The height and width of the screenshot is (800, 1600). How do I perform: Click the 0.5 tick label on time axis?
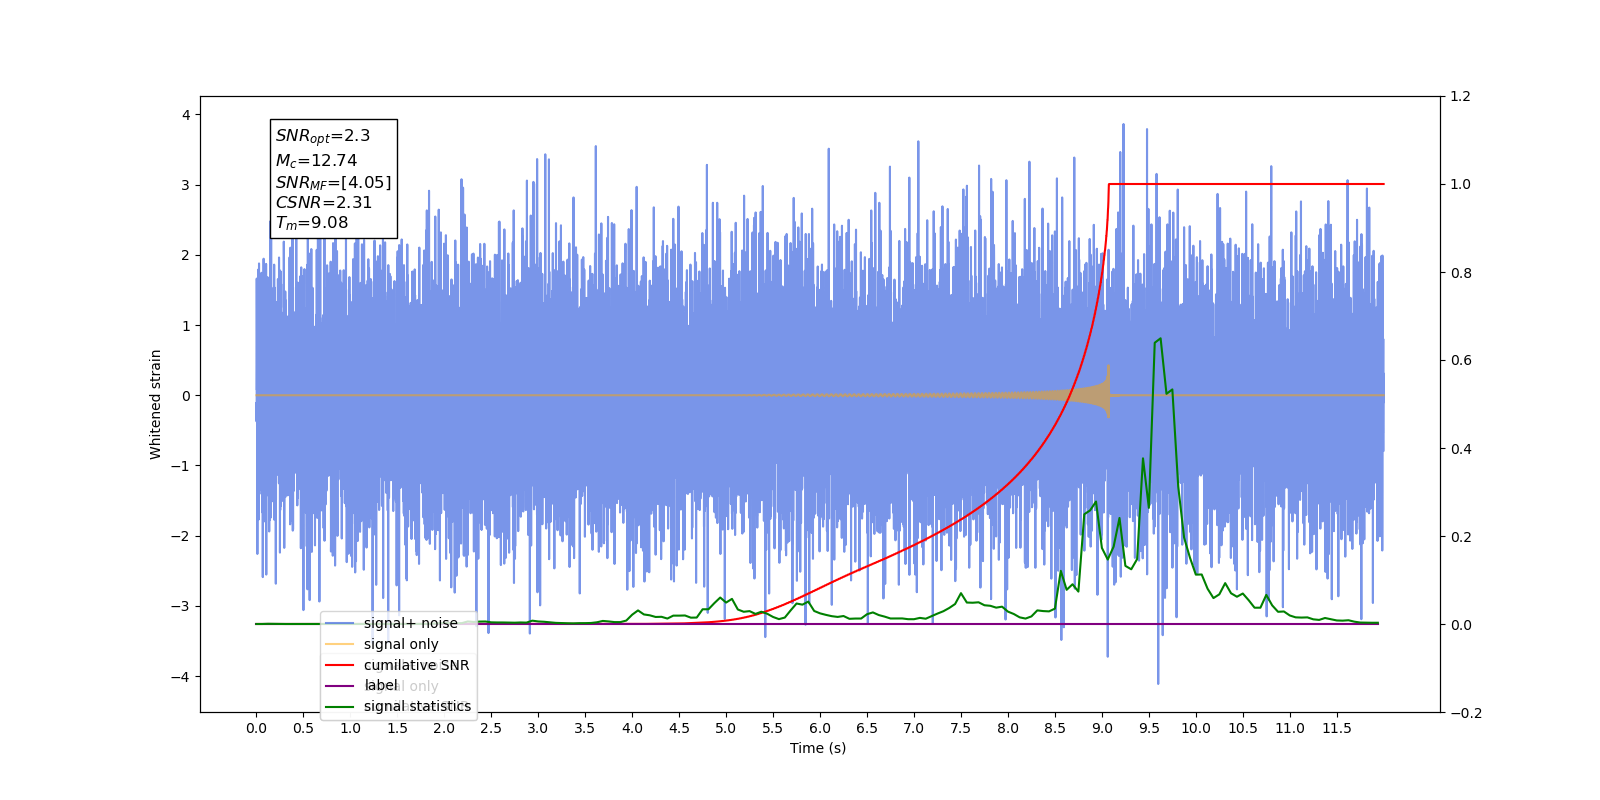[303, 728]
